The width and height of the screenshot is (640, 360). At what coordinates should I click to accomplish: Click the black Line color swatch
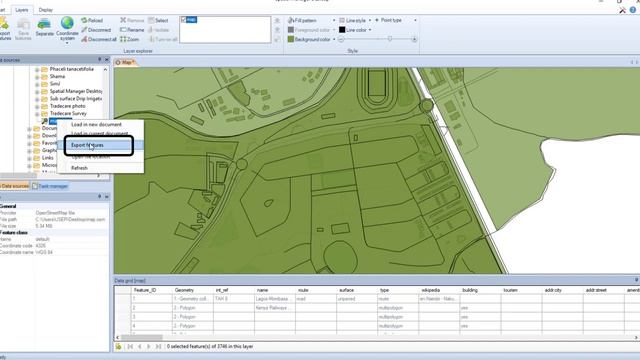tap(342, 30)
